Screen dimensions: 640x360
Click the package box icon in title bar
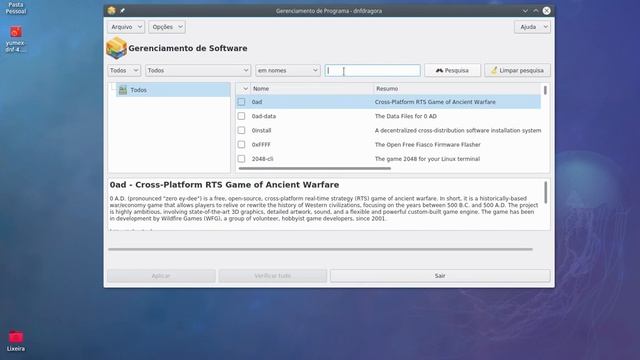pos(111,11)
